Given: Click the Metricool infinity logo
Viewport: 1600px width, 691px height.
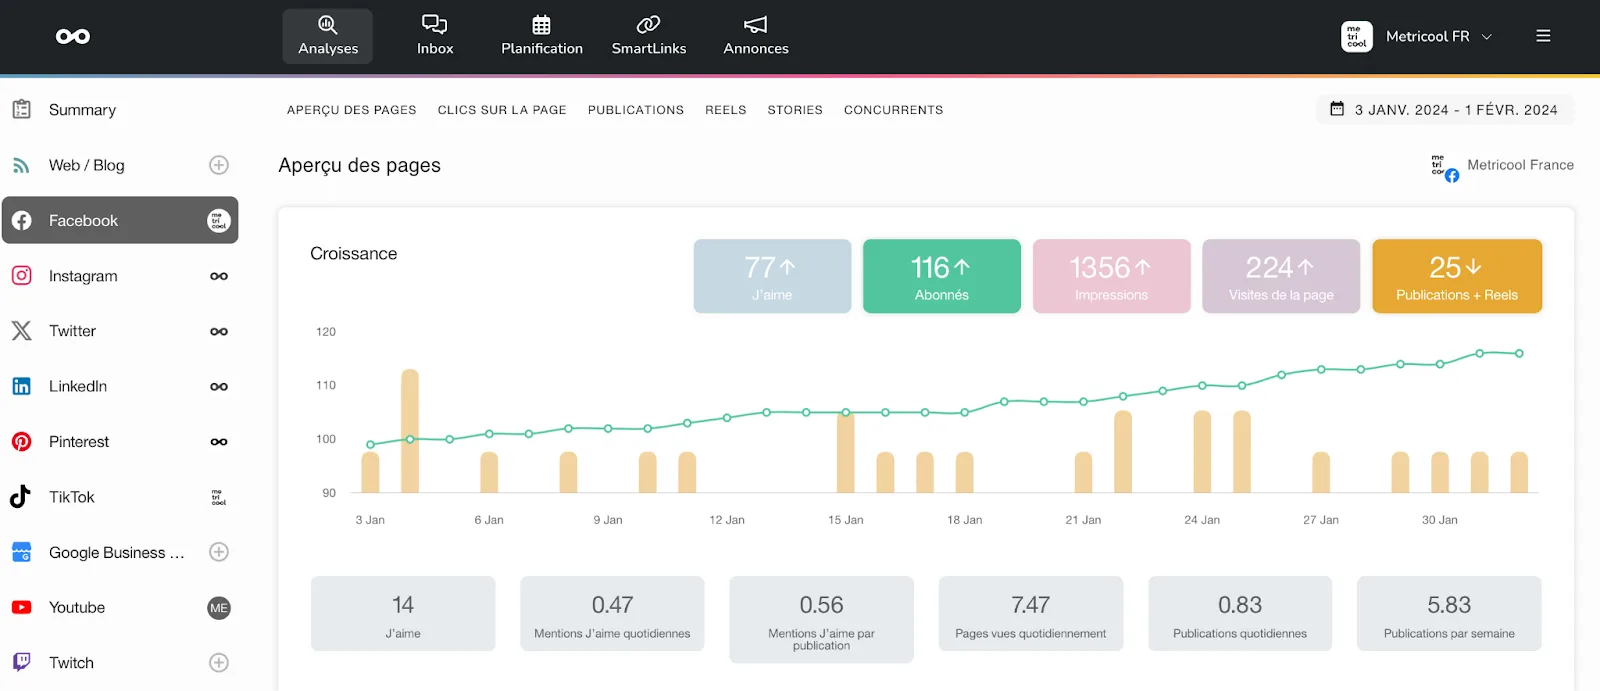Looking at the screenshot, I should point(73,37).
